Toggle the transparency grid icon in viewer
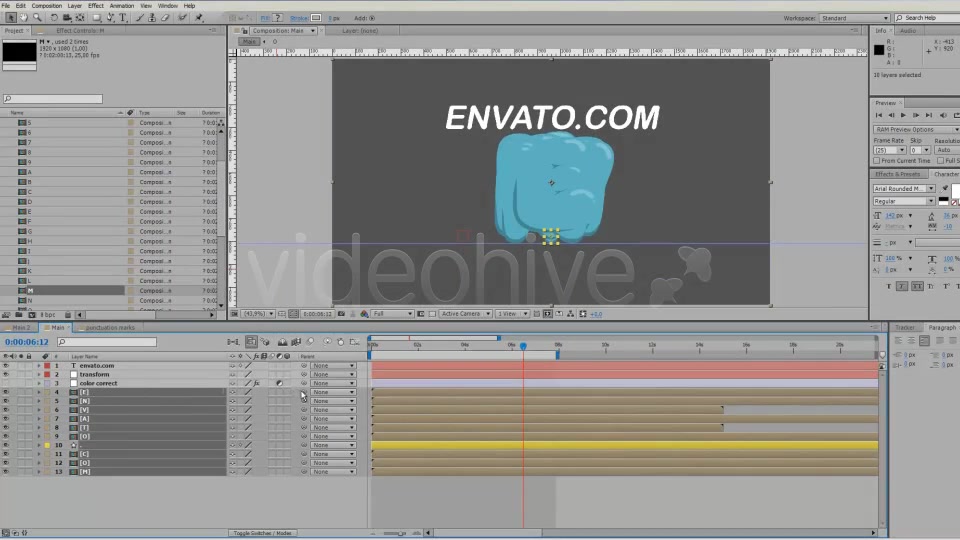 point(432,314)
